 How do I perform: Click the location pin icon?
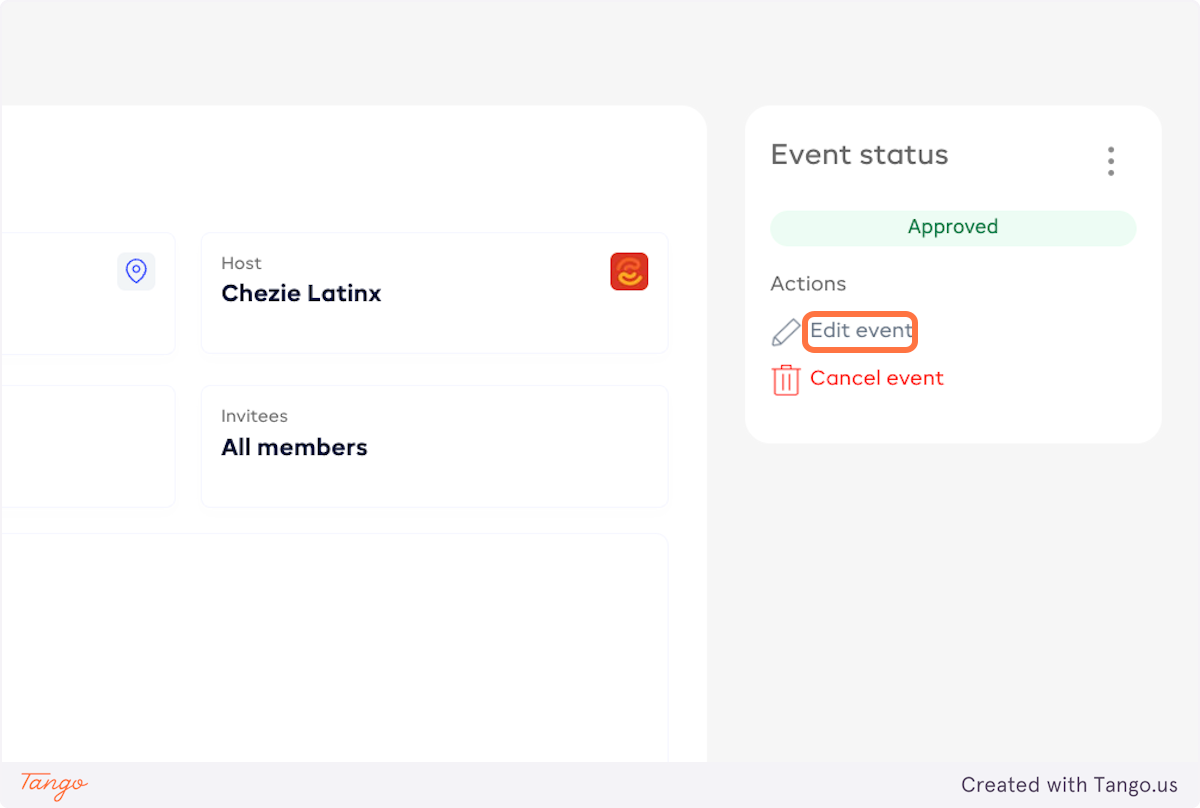(x=136, y=271)
